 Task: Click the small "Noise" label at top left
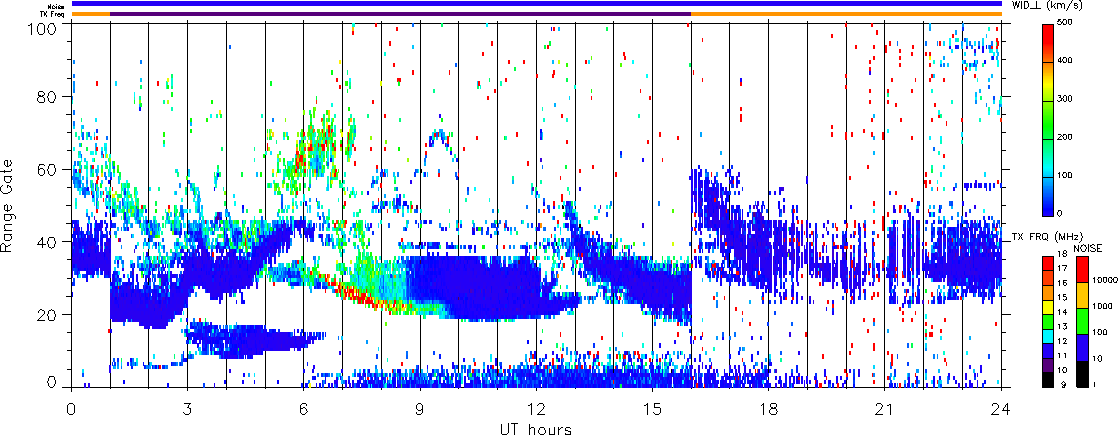coord(57,6)
